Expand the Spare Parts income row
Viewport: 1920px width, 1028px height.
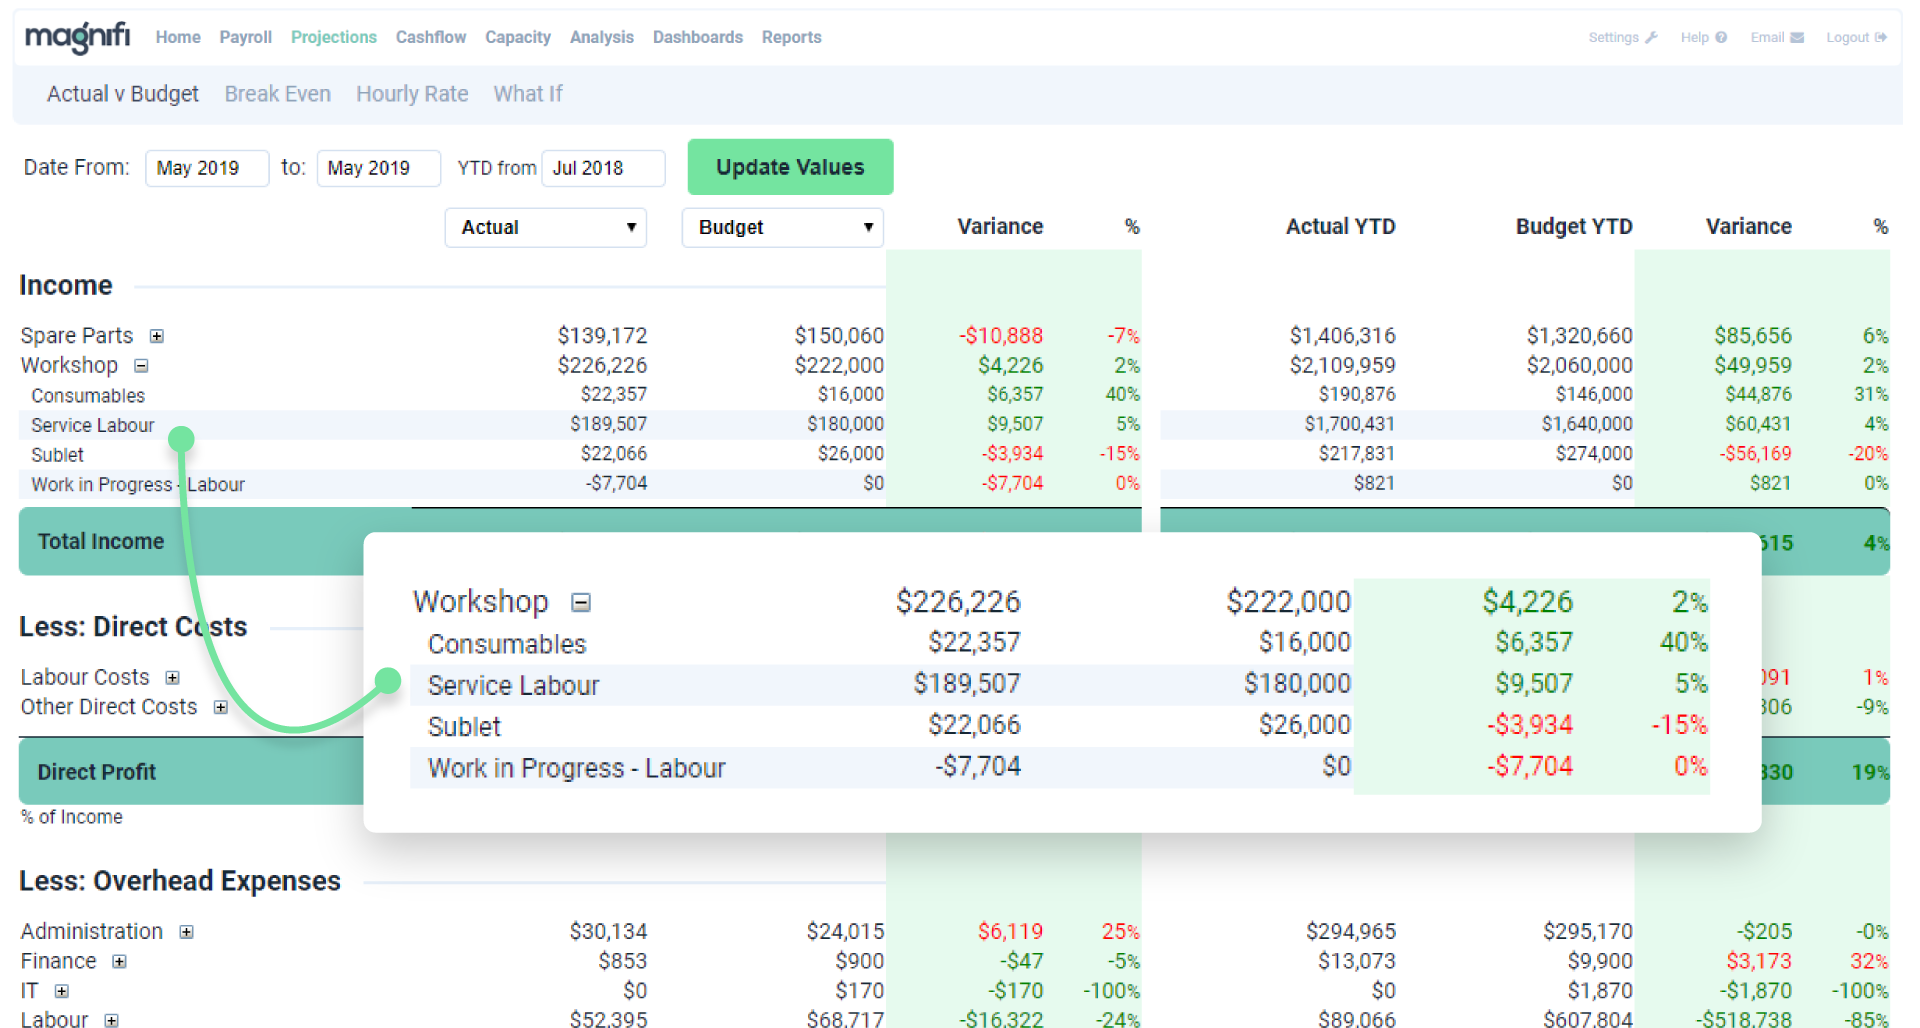(156, 336)
